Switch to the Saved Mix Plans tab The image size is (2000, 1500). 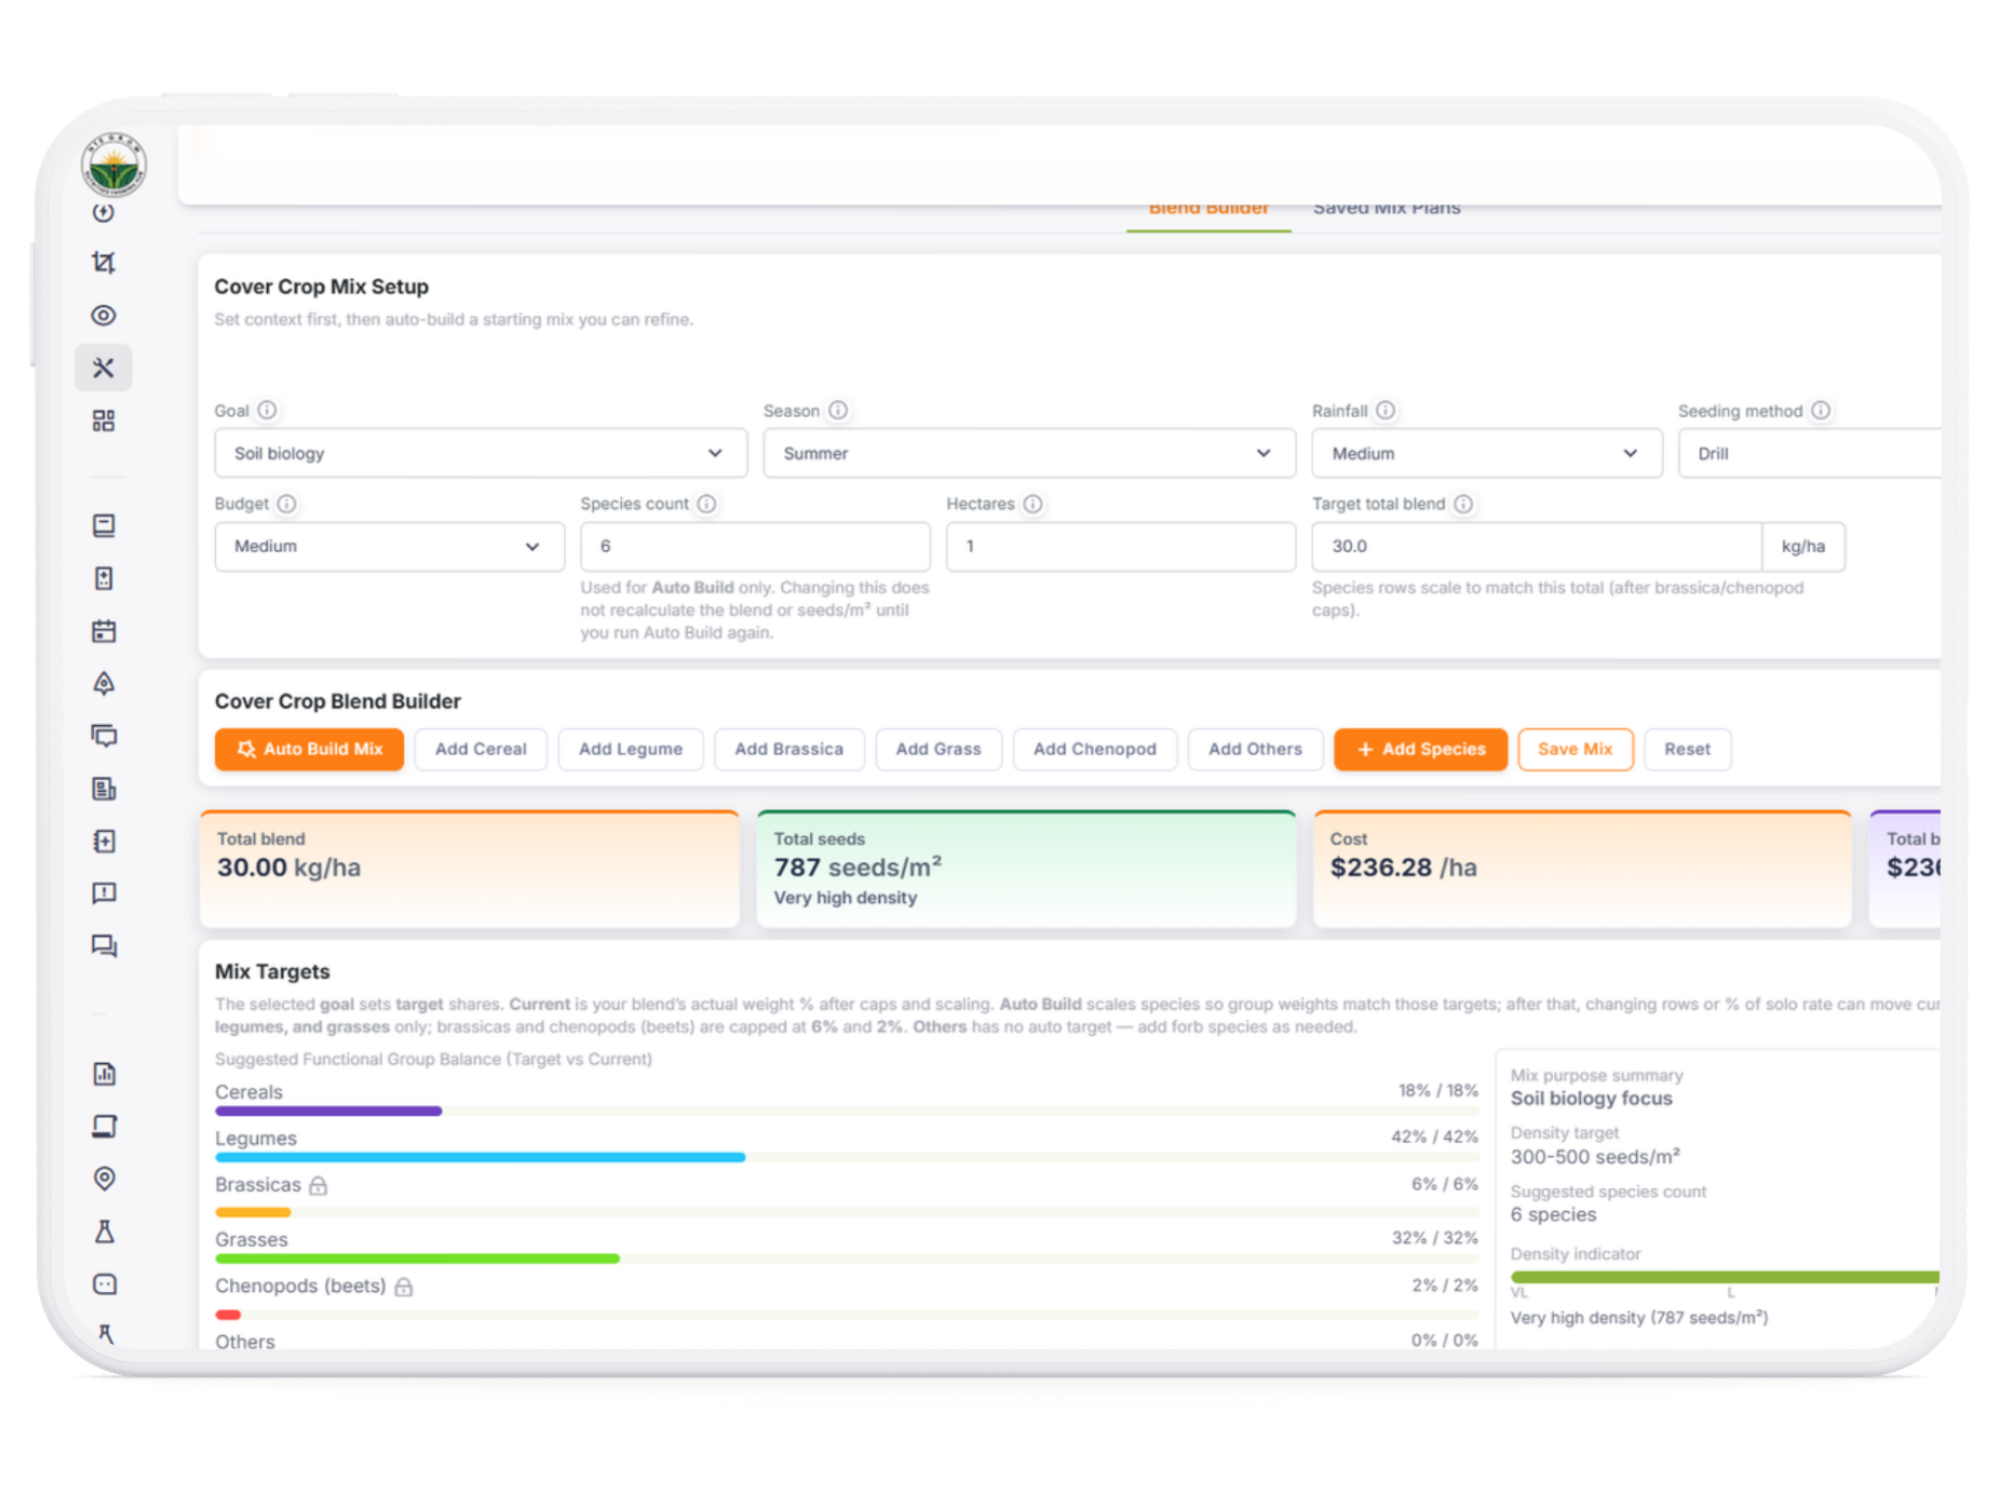[x=1386, y=208]
